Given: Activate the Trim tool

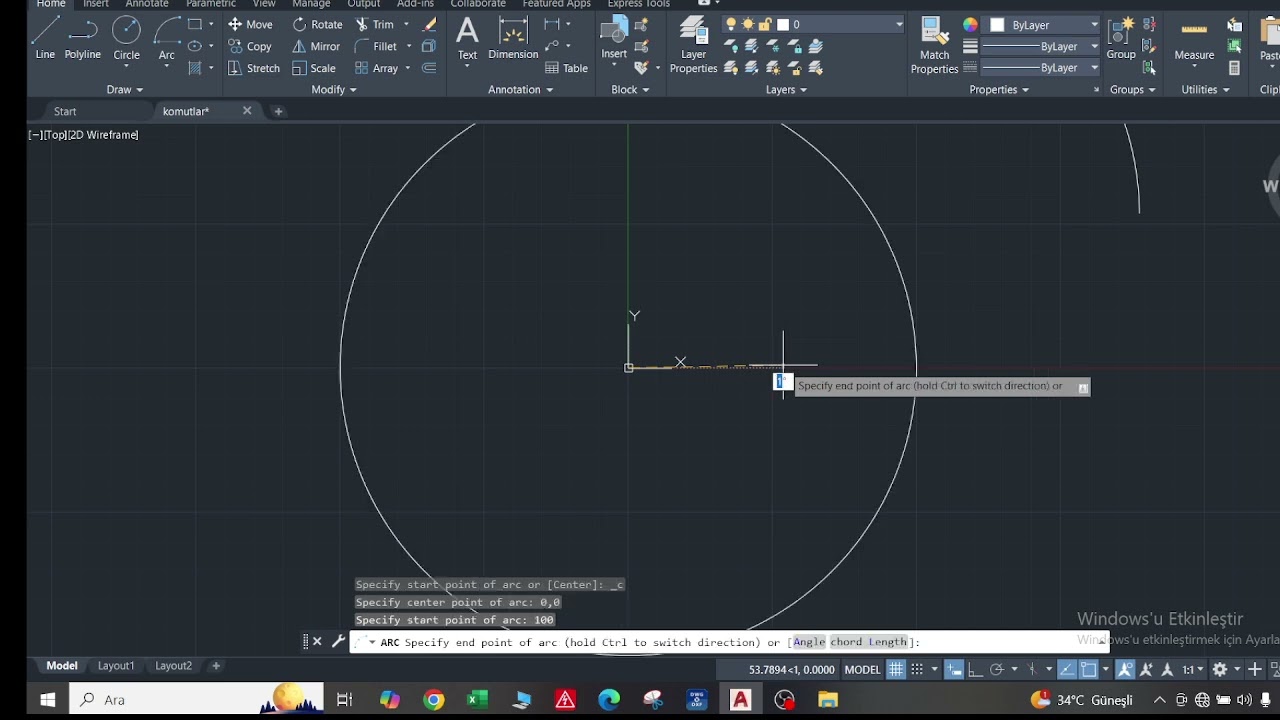Looking at the screenshot, I should (x=374, y=24).
